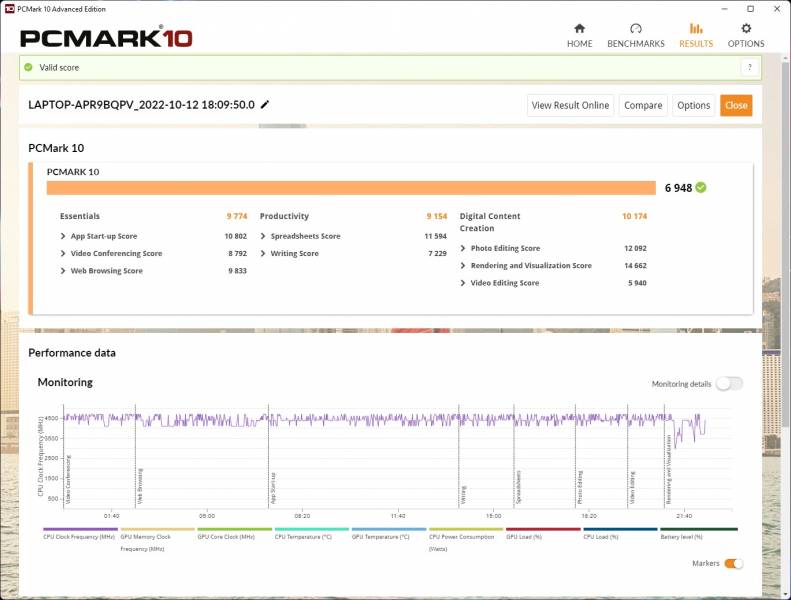Viewport: 791px width, 600px height.
Task: Click the help question mark in Valid score bar
Action: [x=750, y=67]
